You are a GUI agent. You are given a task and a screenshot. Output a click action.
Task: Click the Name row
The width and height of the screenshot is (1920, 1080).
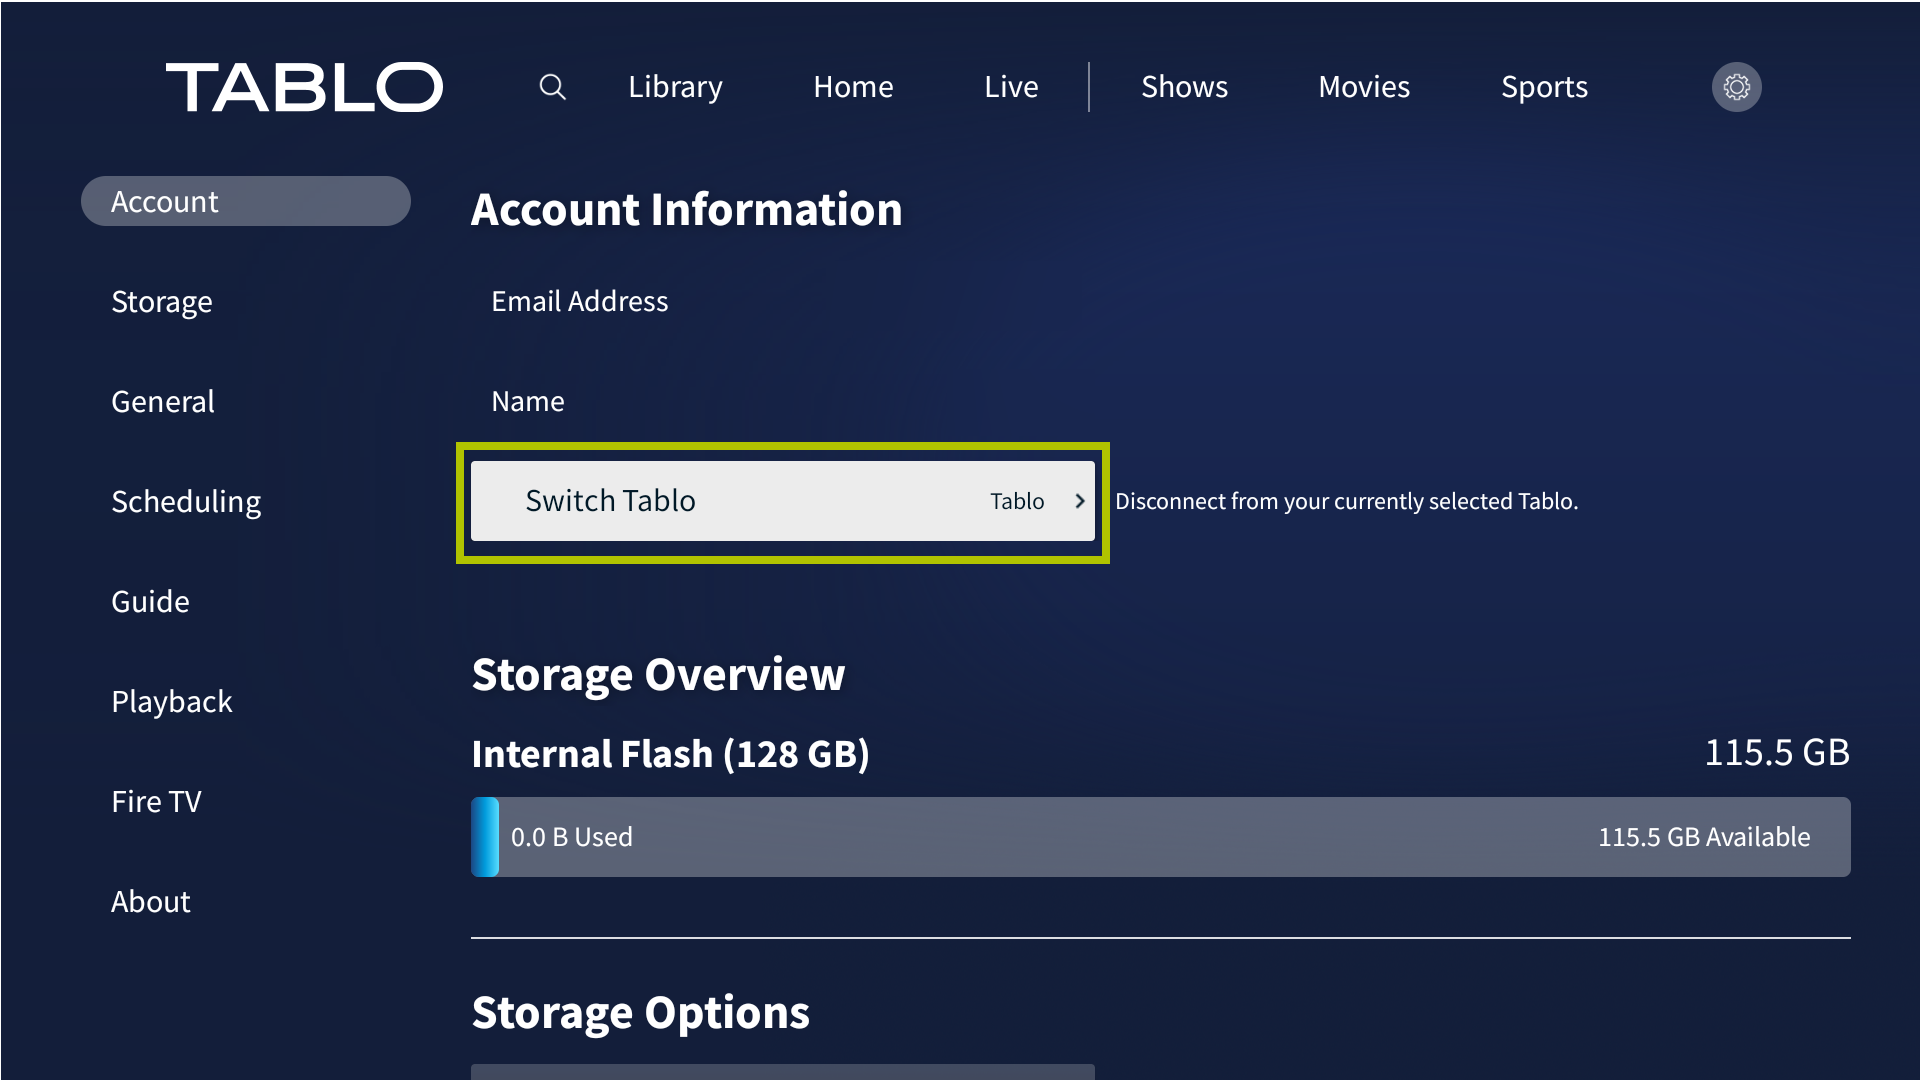coord(528,401)
